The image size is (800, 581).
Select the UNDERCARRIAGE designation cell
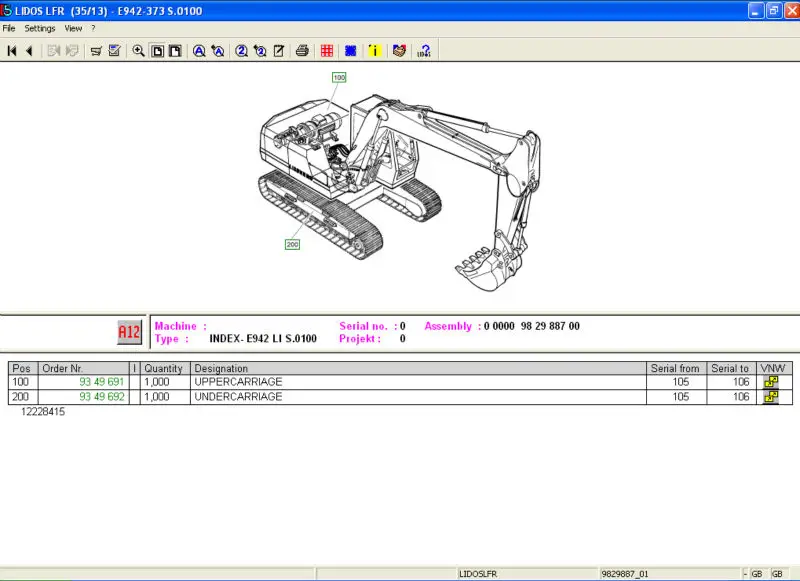tap(418, 397)
